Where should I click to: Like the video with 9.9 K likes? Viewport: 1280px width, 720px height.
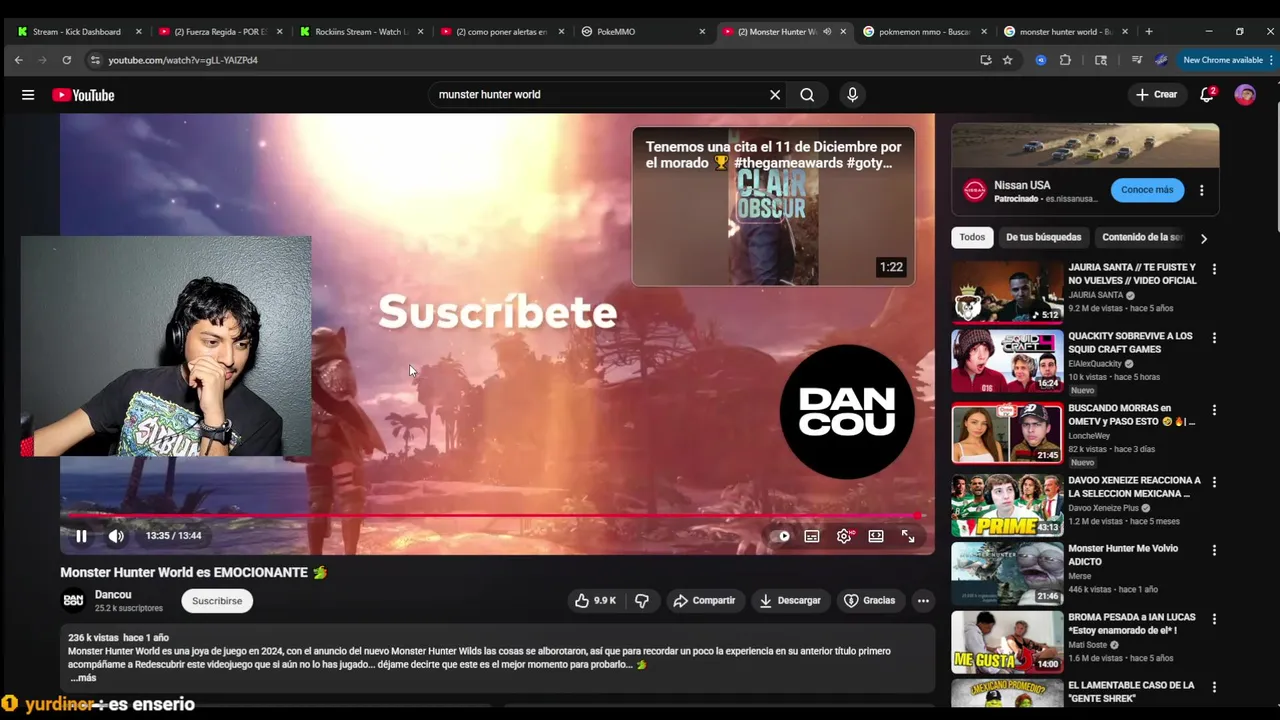(x=596, y=600)
